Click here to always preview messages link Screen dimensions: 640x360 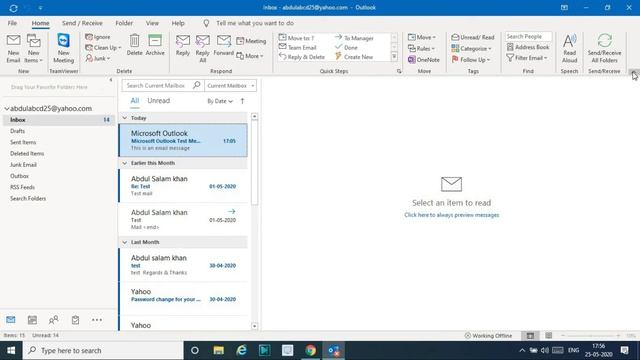click(451, 215)
